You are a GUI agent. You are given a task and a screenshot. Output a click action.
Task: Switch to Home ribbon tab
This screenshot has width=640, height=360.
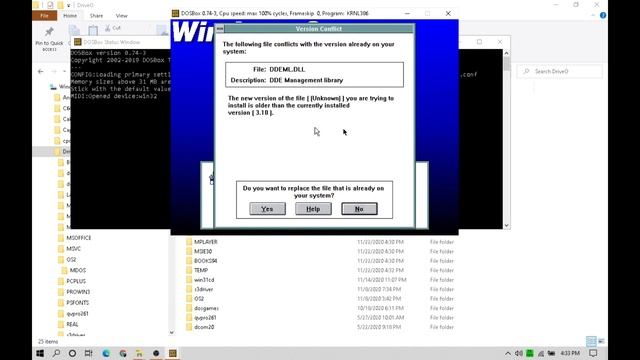(x=70, y=16)
